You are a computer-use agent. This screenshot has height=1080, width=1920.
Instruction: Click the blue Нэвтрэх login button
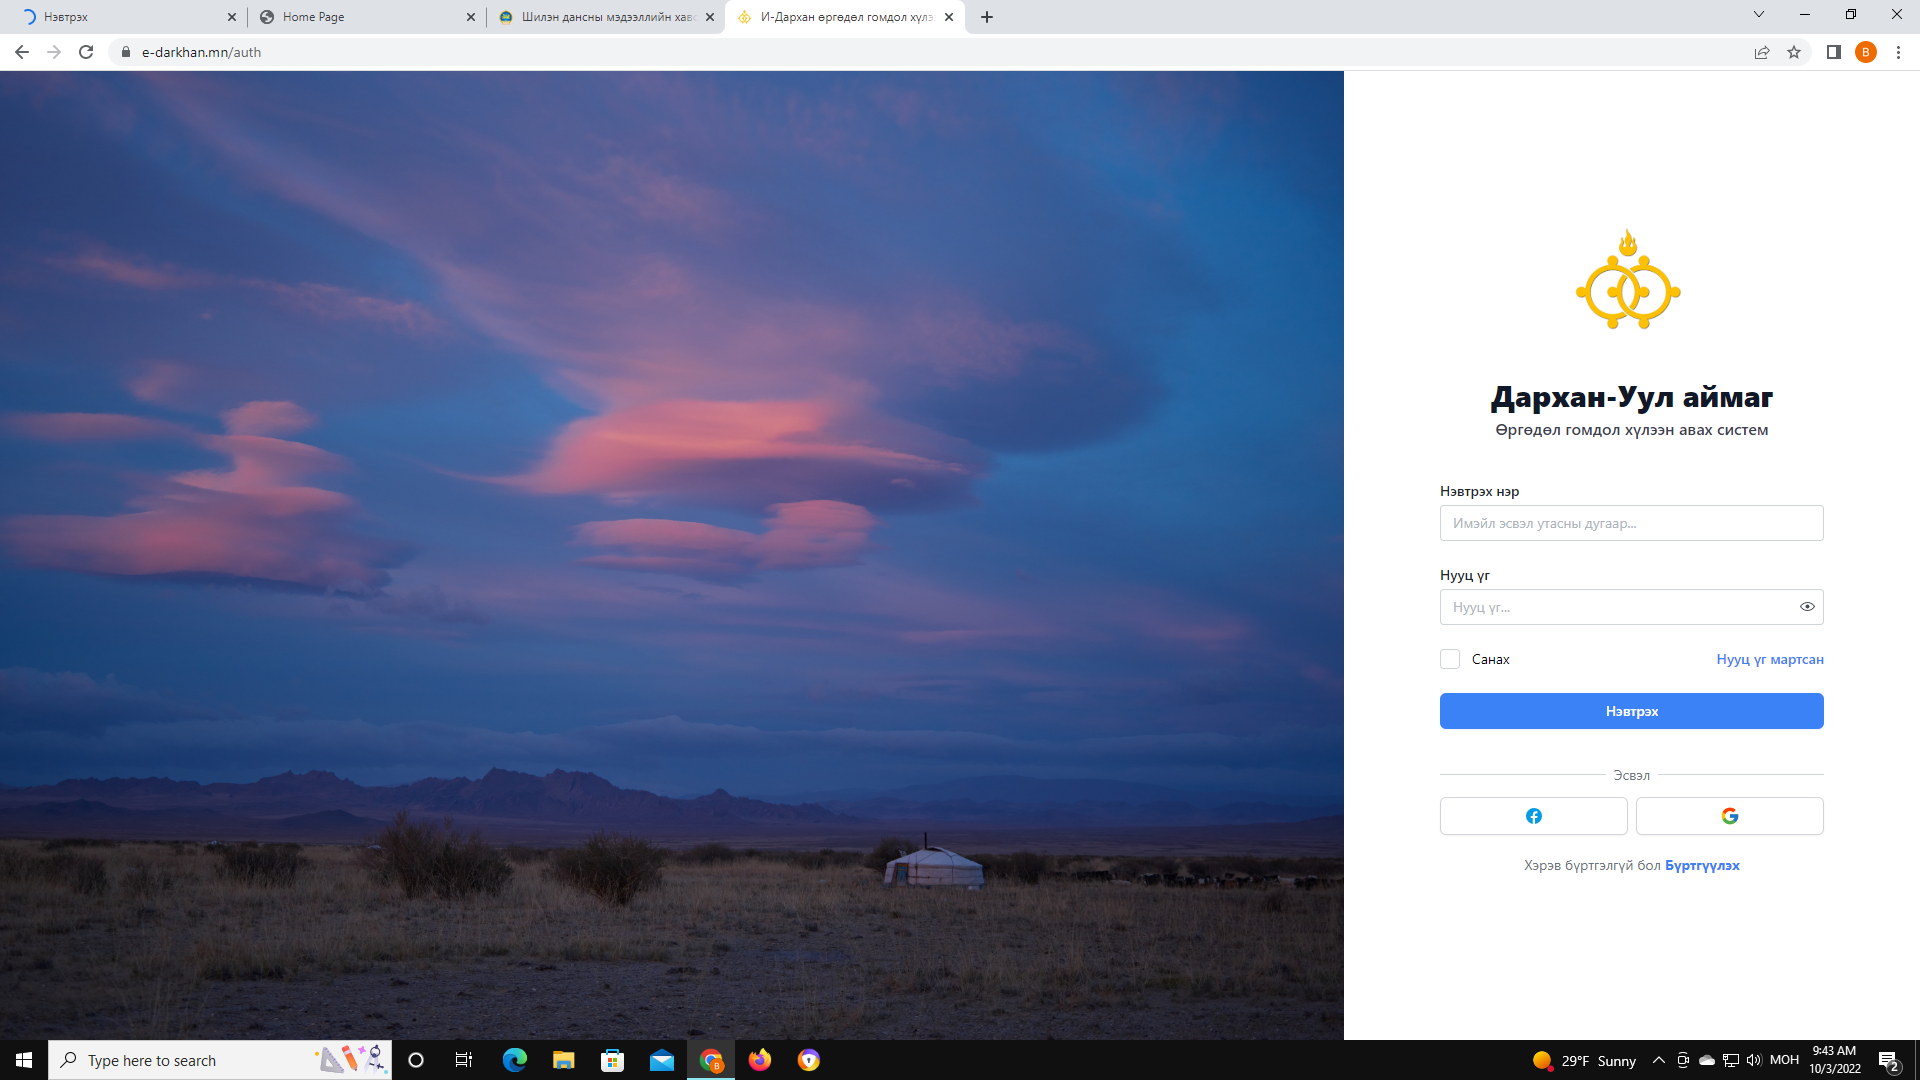pyautogui.click(x=1631, y=711)
